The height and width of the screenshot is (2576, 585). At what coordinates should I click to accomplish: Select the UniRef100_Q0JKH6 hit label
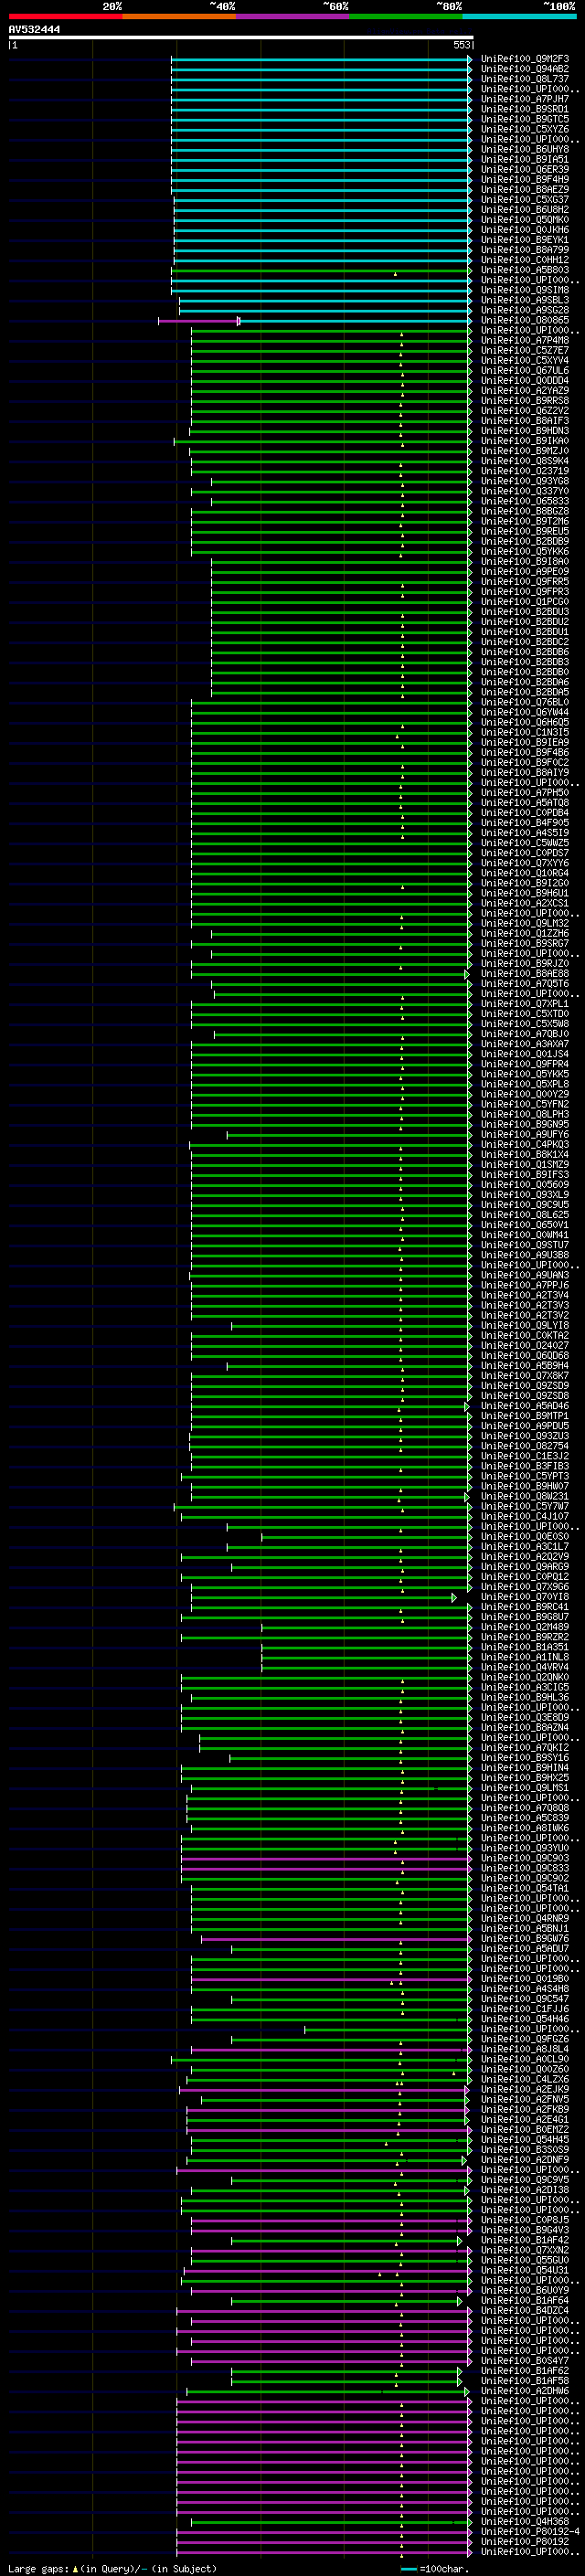(x=525, y=230)
